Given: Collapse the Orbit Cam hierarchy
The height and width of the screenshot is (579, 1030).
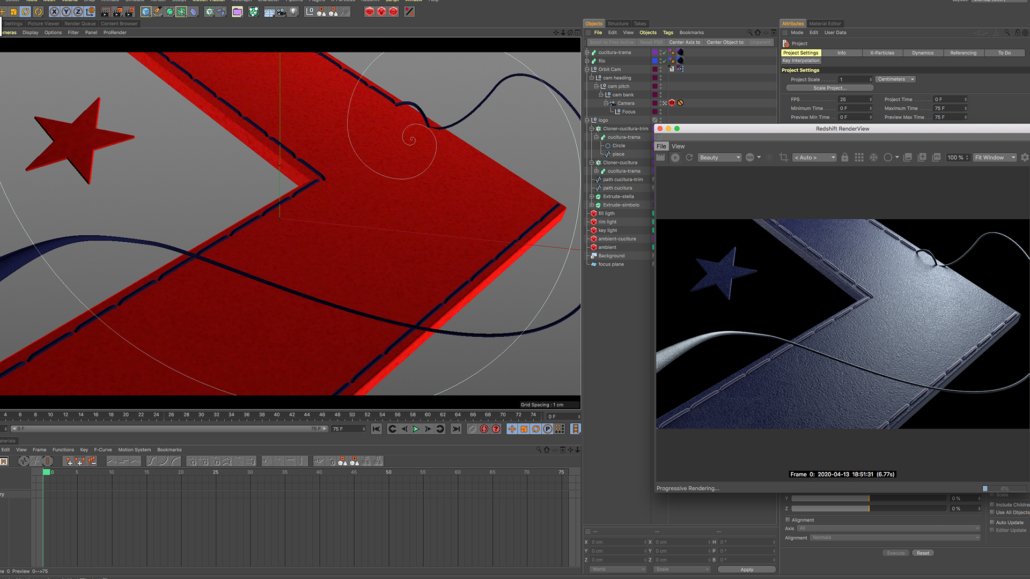Looking at the screenshot, I should coord(587,69).
